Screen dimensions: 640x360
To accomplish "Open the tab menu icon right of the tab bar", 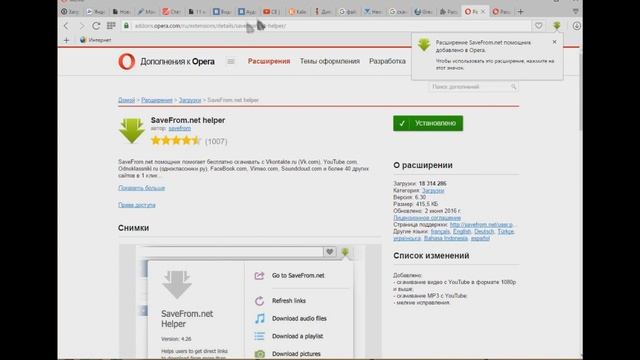I will [576, 12].
